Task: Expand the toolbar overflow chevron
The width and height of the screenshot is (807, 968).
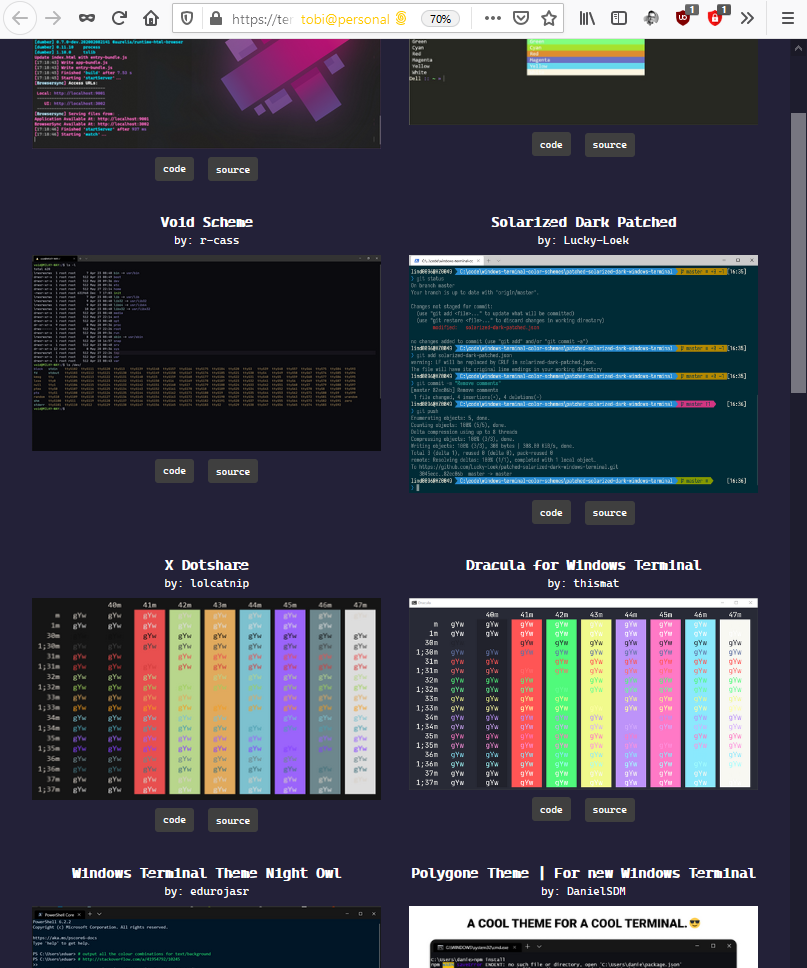Action: pos(747,18)
